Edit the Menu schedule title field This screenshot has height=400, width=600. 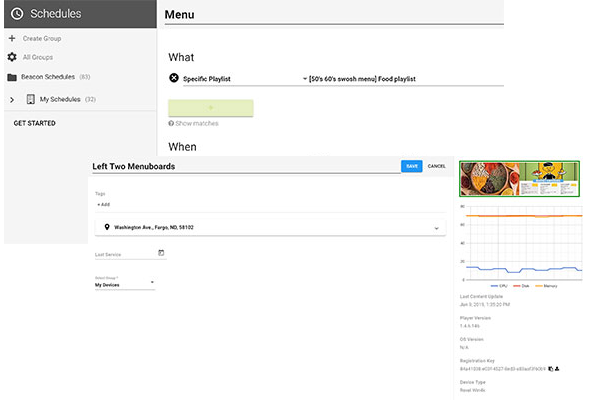click(334, 15)
